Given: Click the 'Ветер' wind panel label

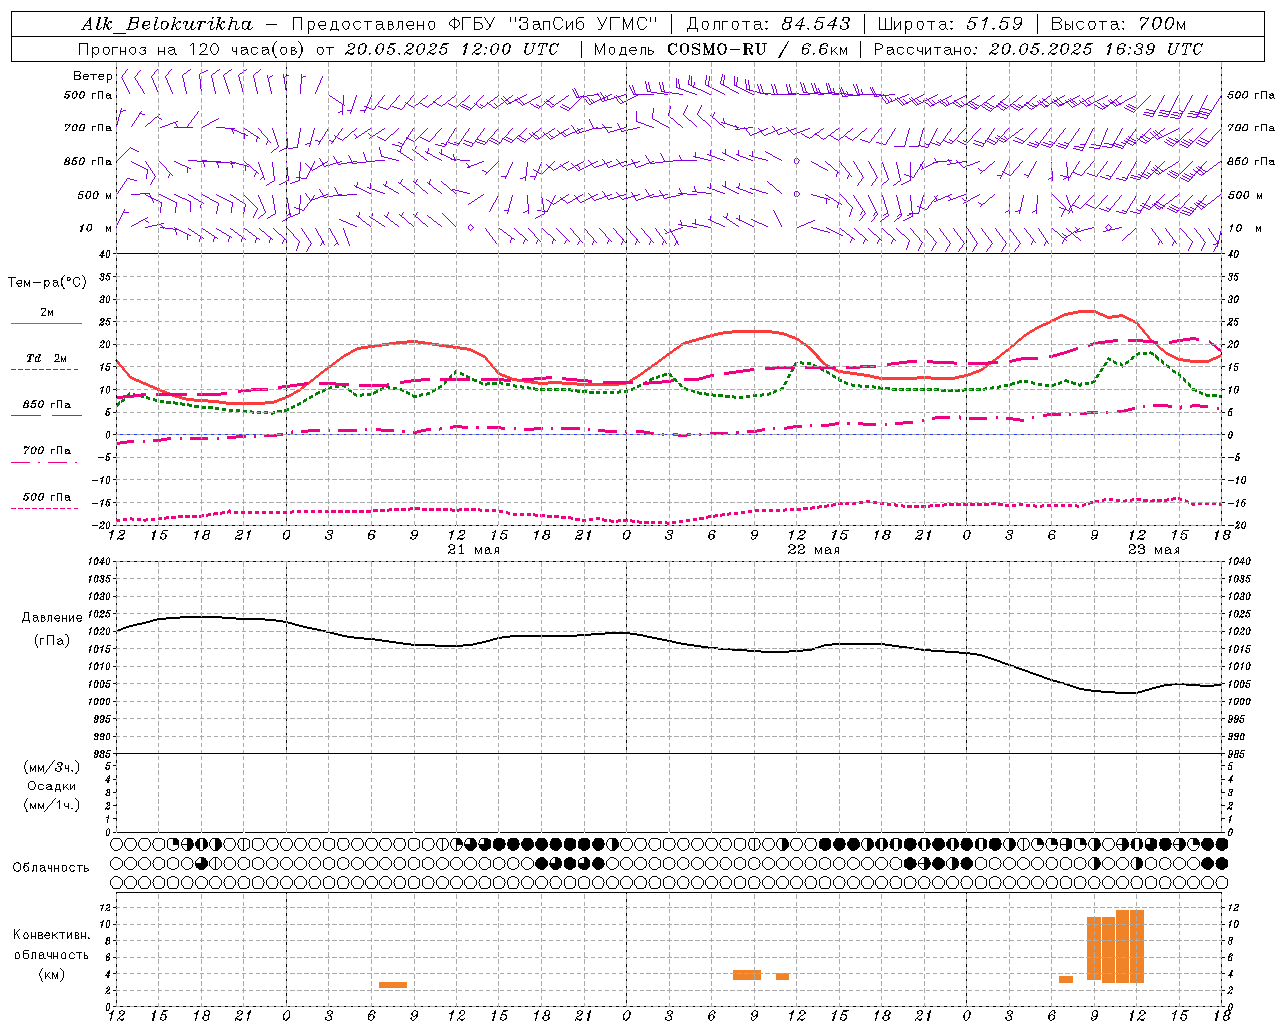Looking at the screenshot, I should 92,76.
